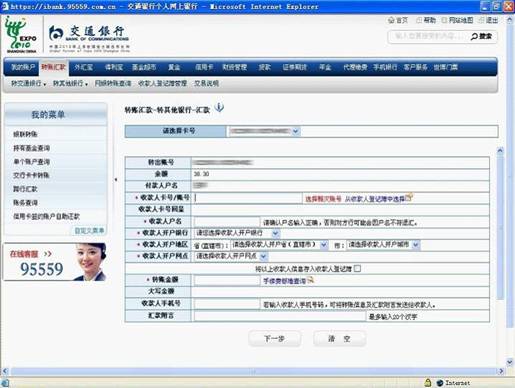Click the Internet zone globe icon
Image resolution: width=515 pixels, height=388 pixels.
tap(440, 383)
